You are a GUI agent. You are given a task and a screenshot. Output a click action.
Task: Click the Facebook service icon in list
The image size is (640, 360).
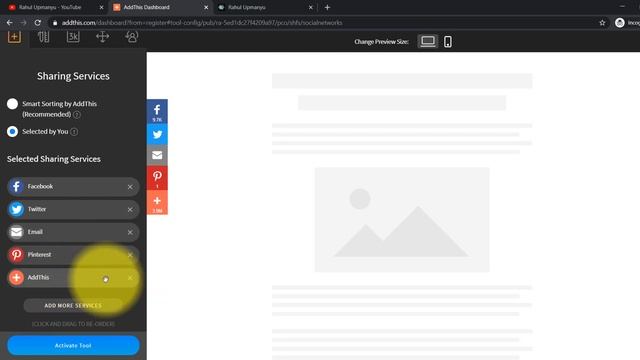pyautogui.click(x=16, y=187)
